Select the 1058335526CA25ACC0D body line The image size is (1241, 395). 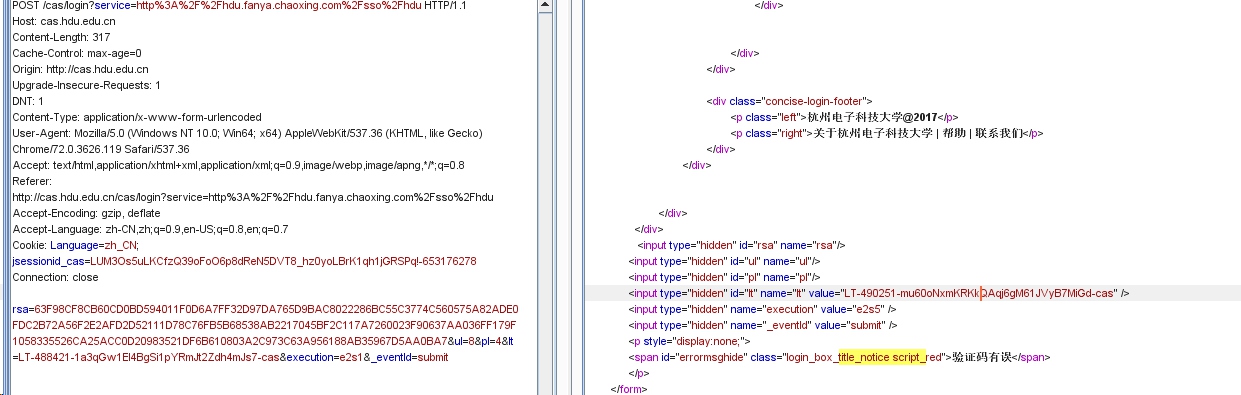pos(265,341)
